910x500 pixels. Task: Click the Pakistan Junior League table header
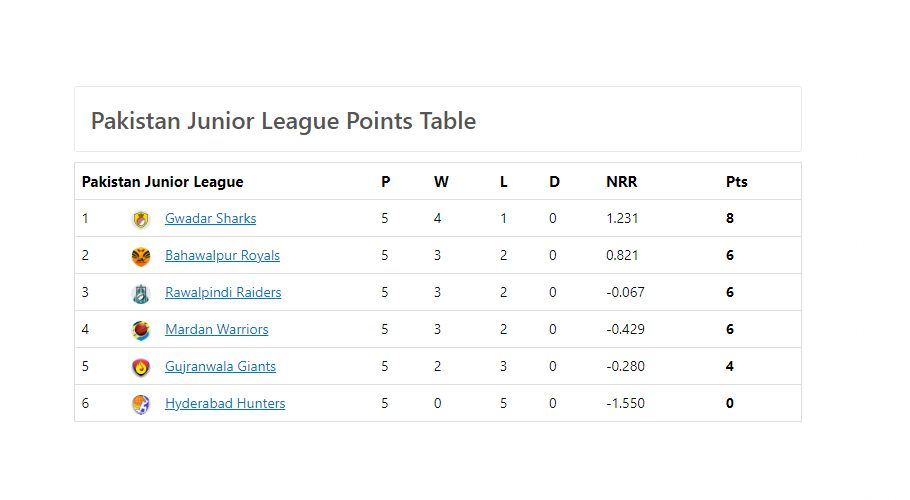pos(162,182)
